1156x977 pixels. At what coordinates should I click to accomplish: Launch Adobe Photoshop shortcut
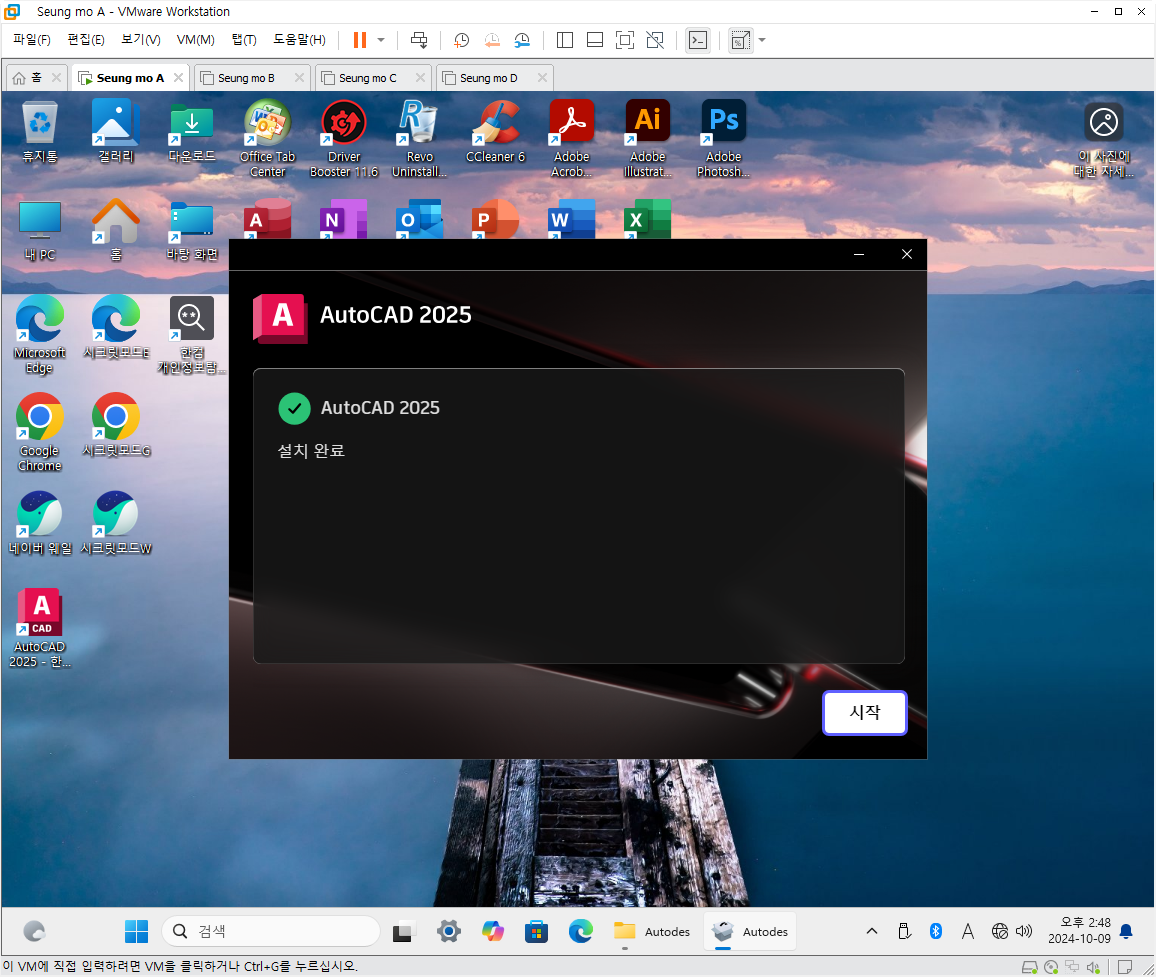(723, 139)
